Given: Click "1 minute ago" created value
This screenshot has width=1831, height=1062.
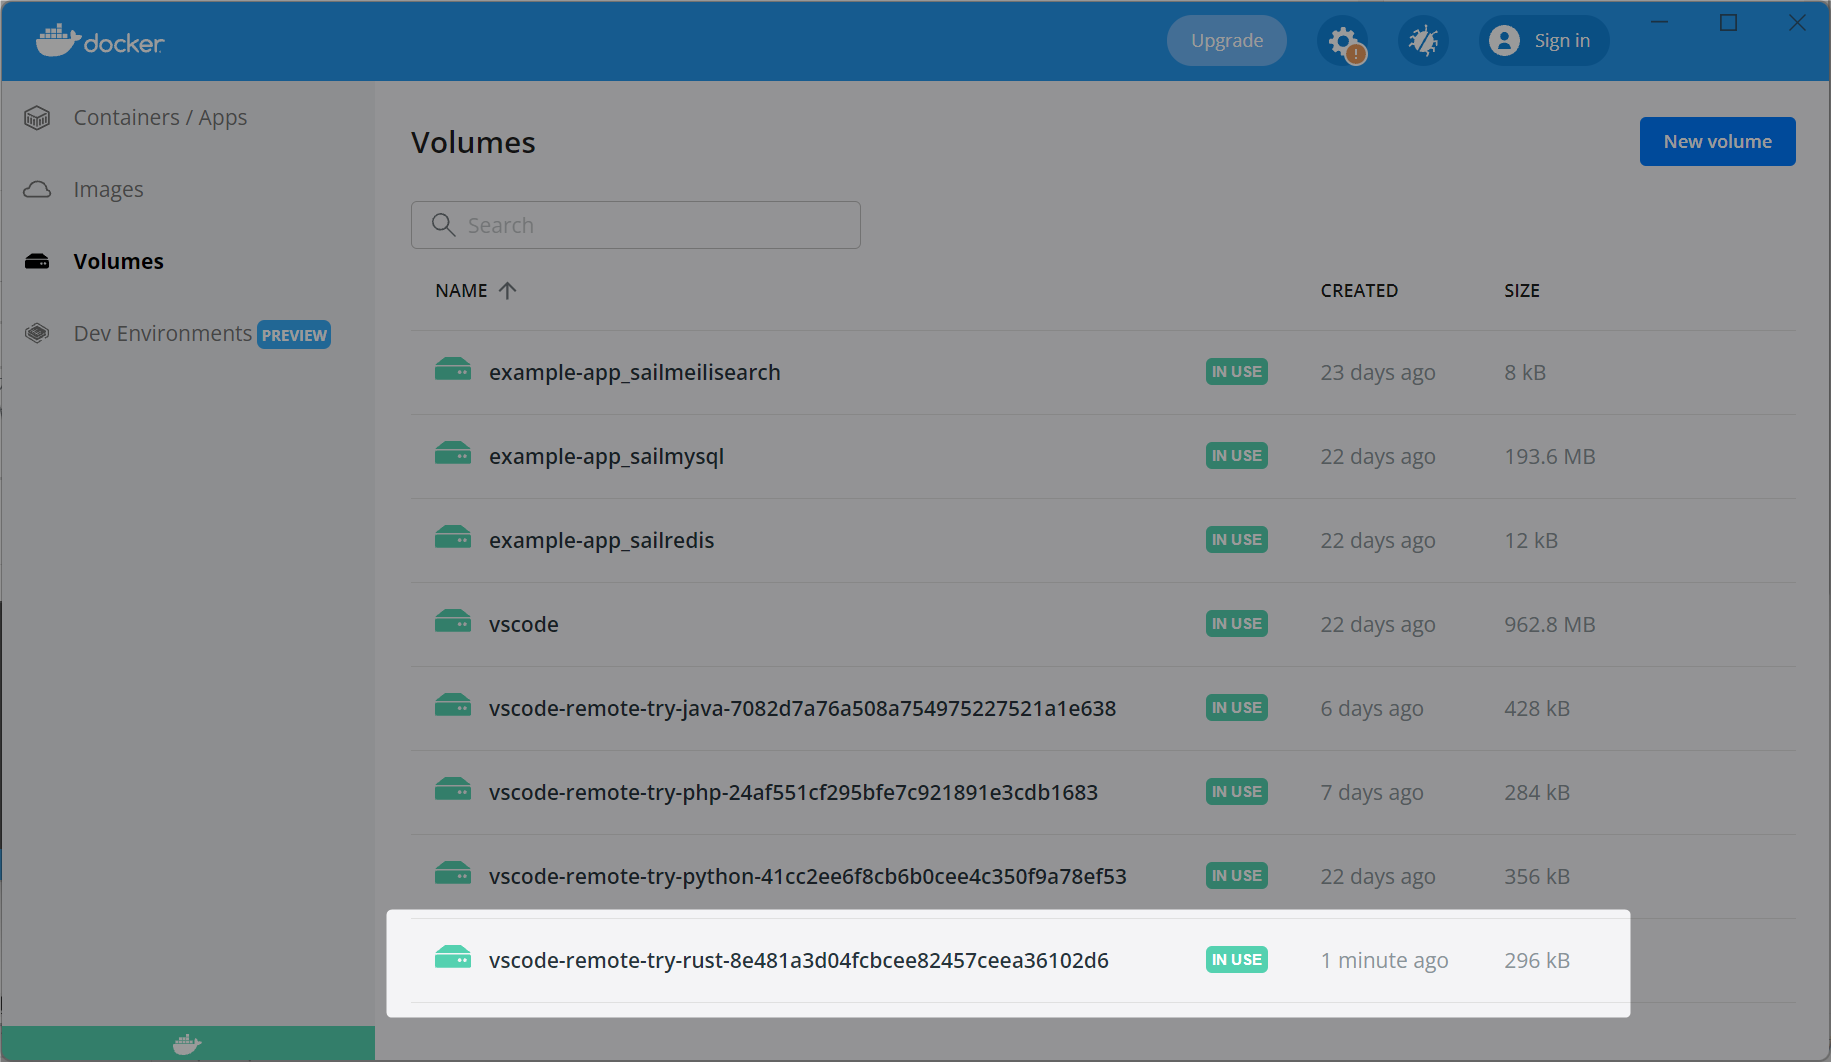Looking at the screenshot, I should [1384, 961].
